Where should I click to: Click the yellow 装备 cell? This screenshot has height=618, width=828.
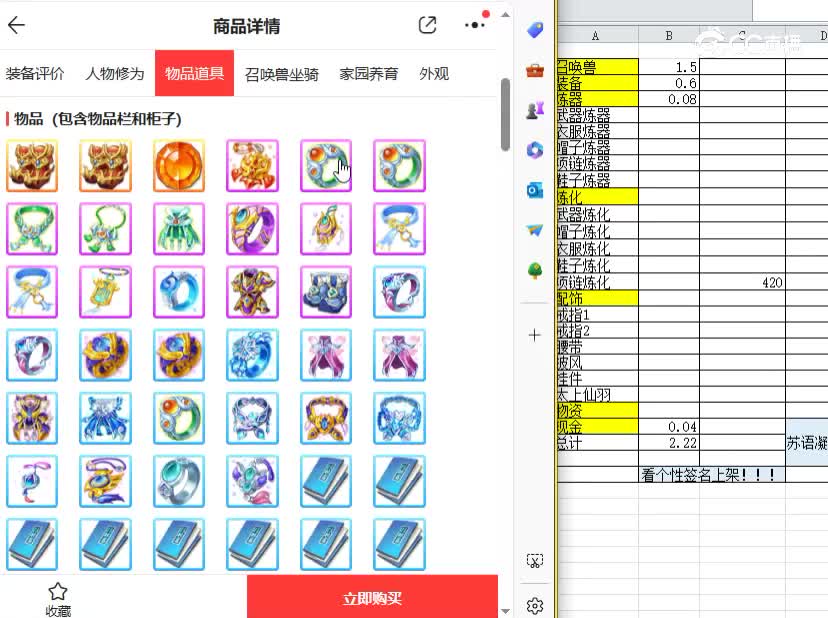pos(598,83)
